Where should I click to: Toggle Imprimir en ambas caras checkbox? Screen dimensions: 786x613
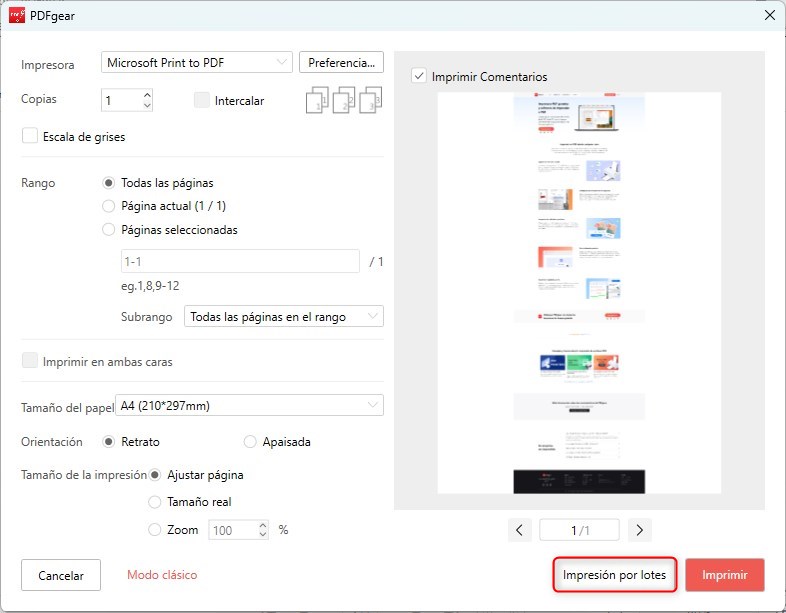[x=30, y=361]
